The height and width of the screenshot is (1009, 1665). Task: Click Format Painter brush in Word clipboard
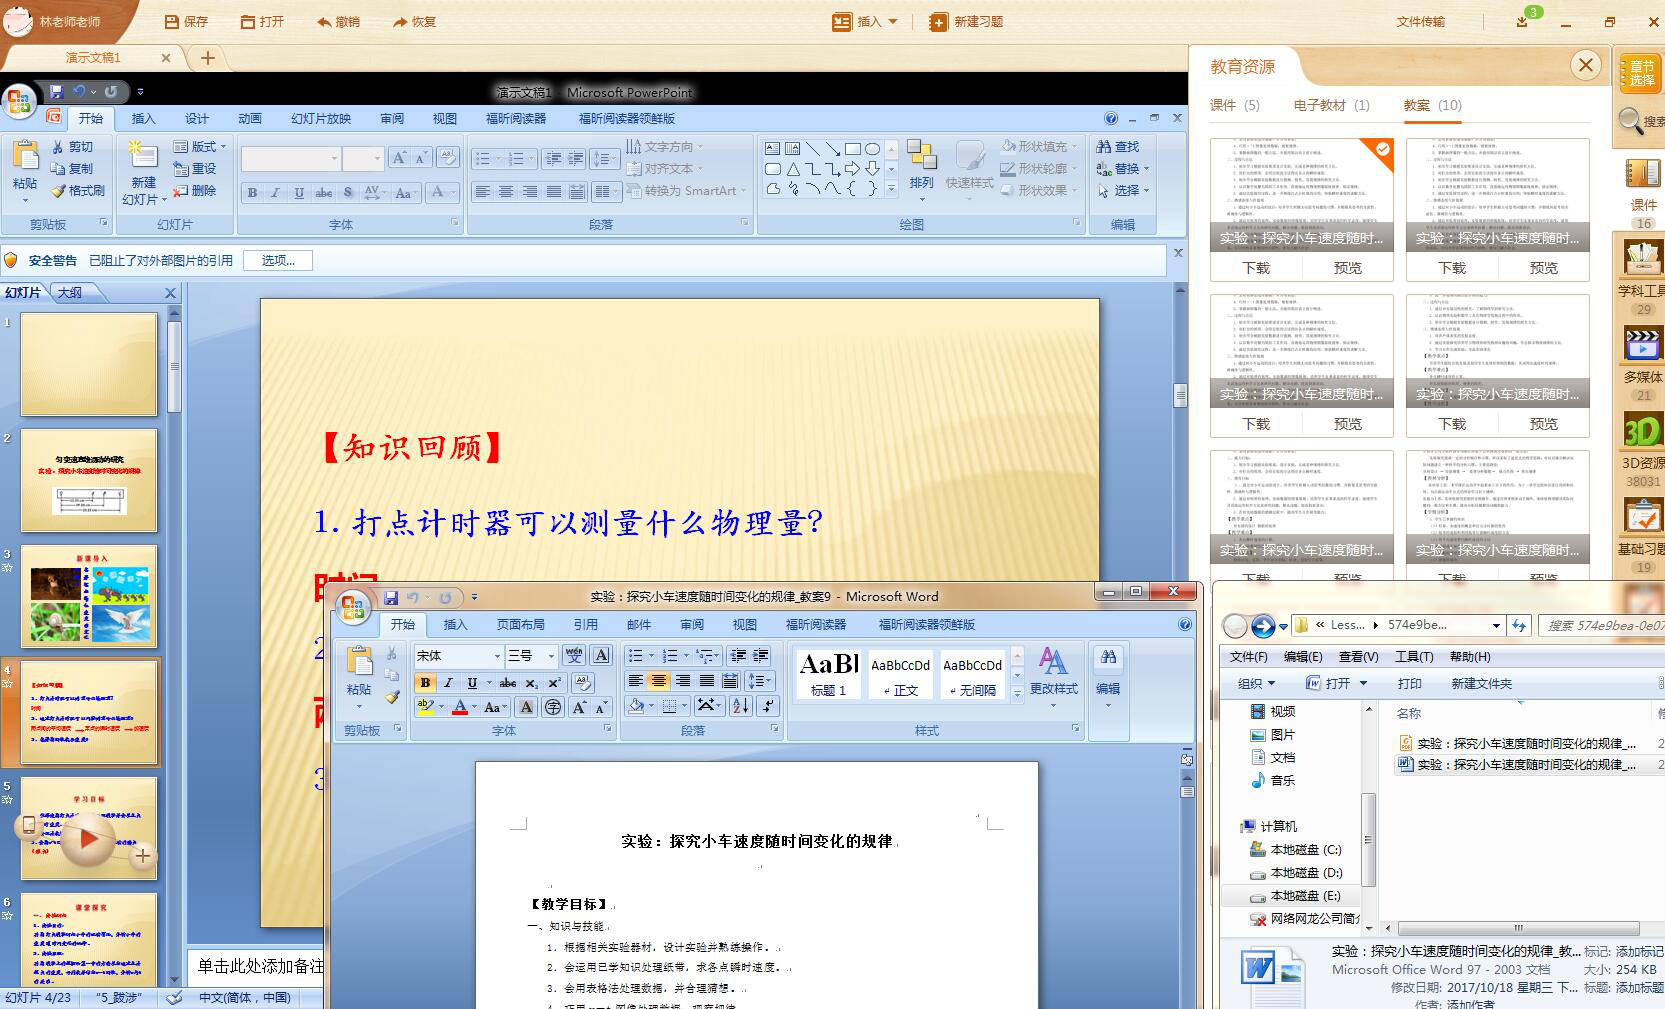(x=392, y=697)
